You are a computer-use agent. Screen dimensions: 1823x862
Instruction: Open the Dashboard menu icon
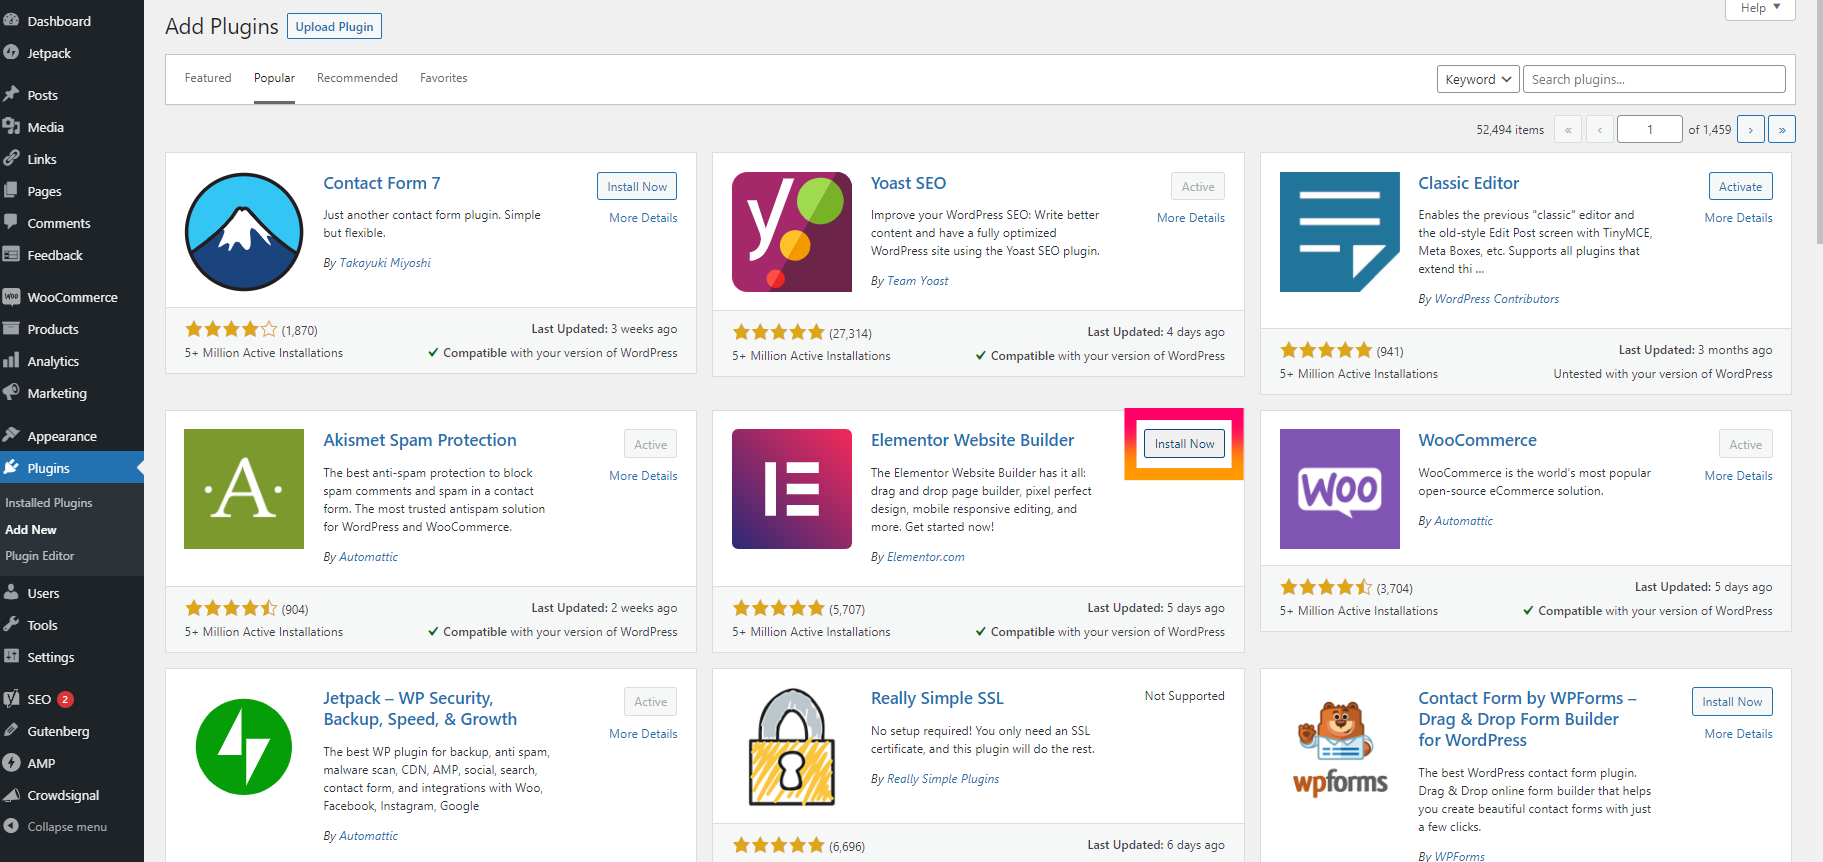(x=11, y=20)
